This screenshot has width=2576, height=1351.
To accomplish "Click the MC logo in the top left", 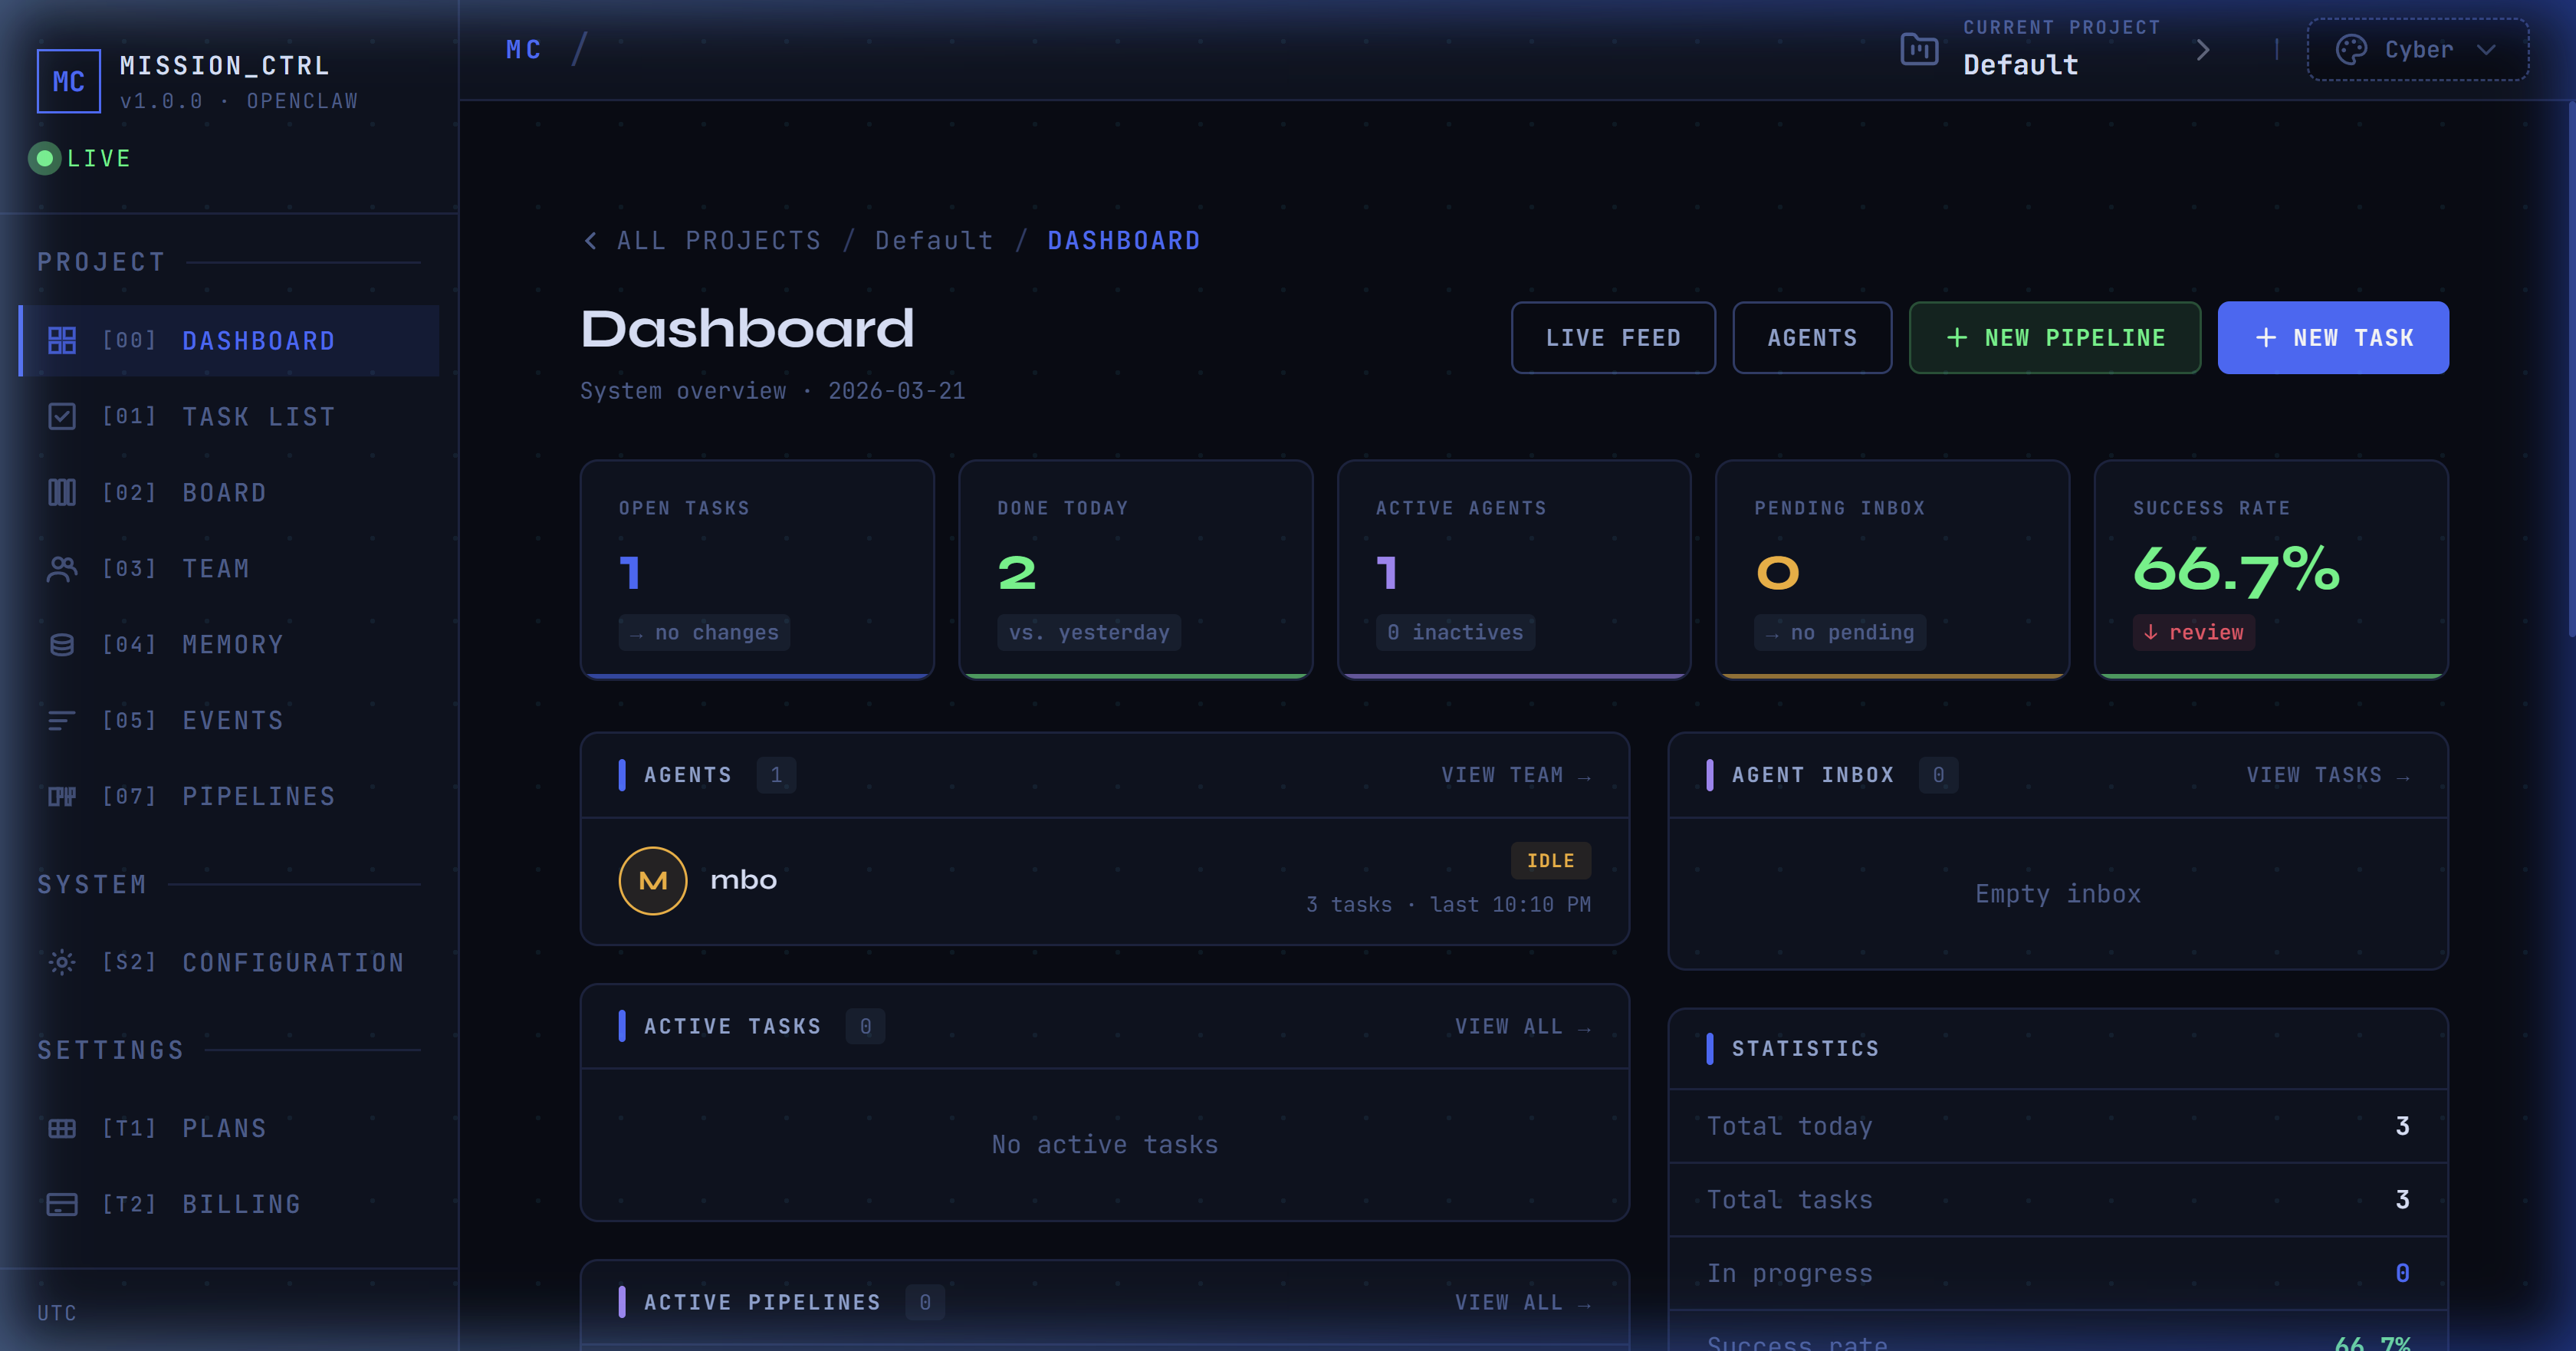I will click(68, 80).
